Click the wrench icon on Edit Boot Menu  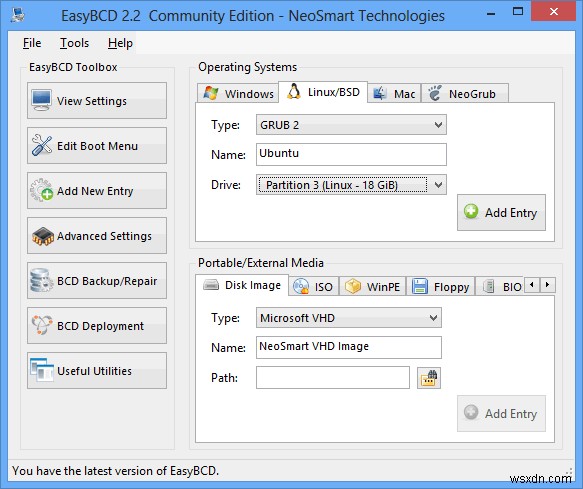pyautogui.click(x=42, y=145)
